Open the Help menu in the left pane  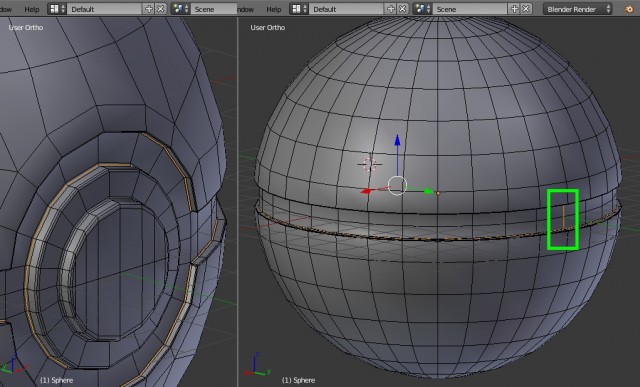(31, 9)
